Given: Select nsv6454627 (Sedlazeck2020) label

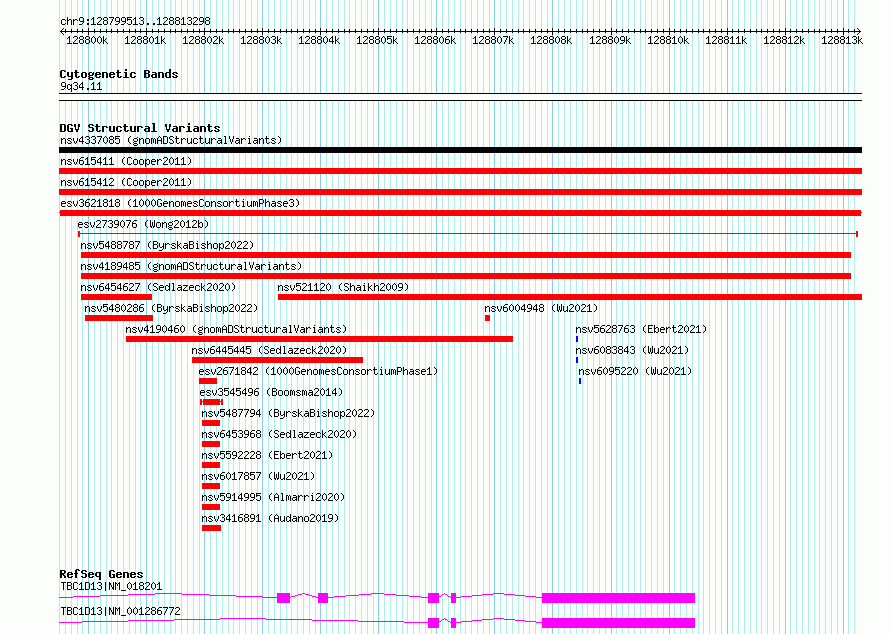Looking at the screenshot, I should click(x=158, y=287).
